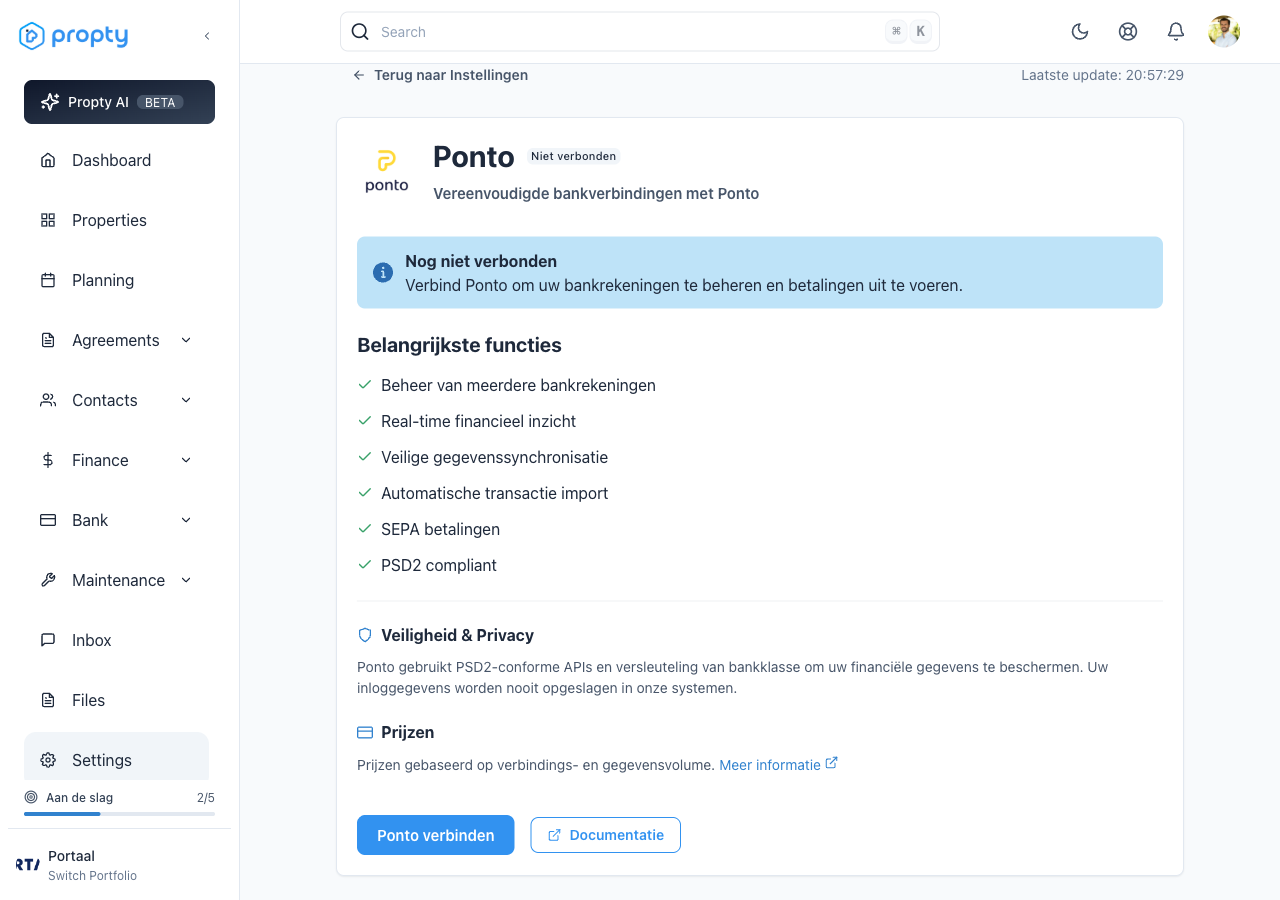The width and height of the screenshot is (1280, 900).
Task: Click the Maintenance wrench icon
Action: click(x=48, y=580)
